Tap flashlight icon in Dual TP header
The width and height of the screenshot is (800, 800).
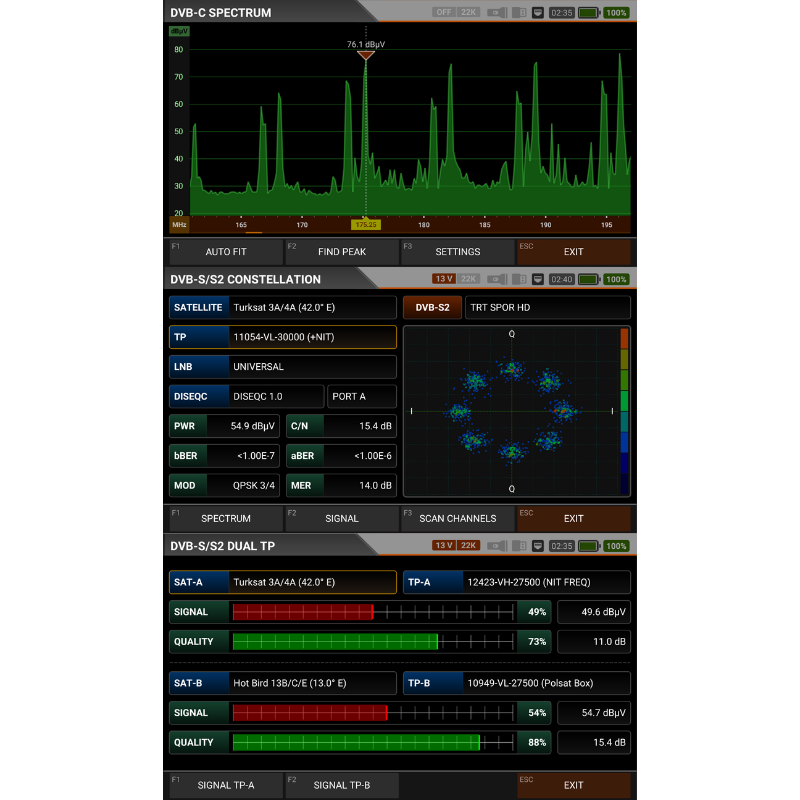click(x=497, y=546)
